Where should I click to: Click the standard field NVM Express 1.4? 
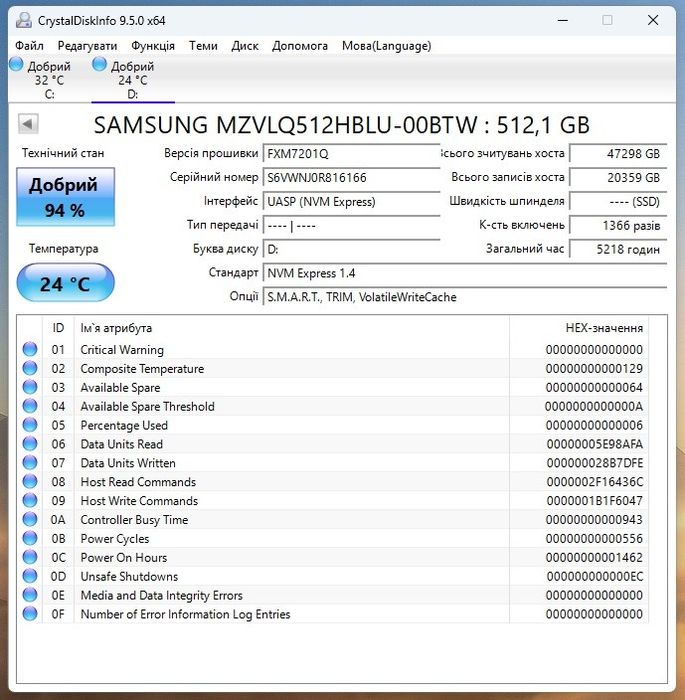coord(465,273)
